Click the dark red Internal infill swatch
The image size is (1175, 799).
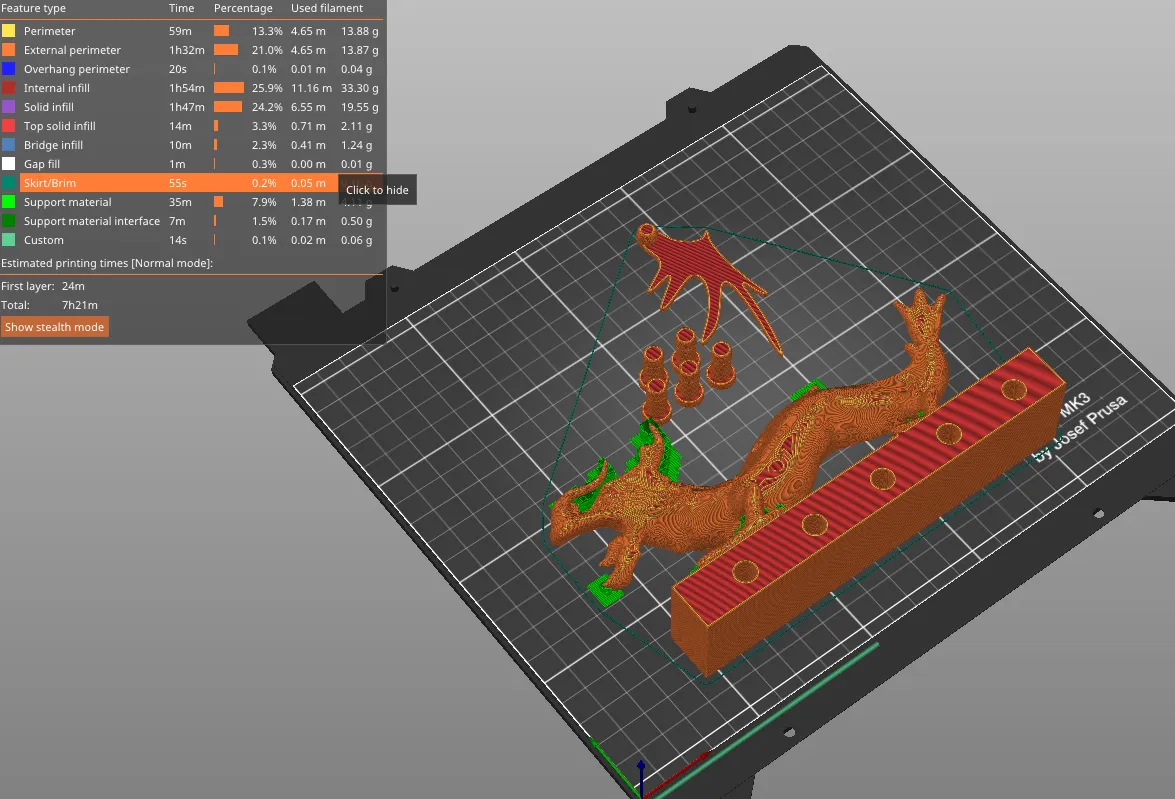point(8,88)
